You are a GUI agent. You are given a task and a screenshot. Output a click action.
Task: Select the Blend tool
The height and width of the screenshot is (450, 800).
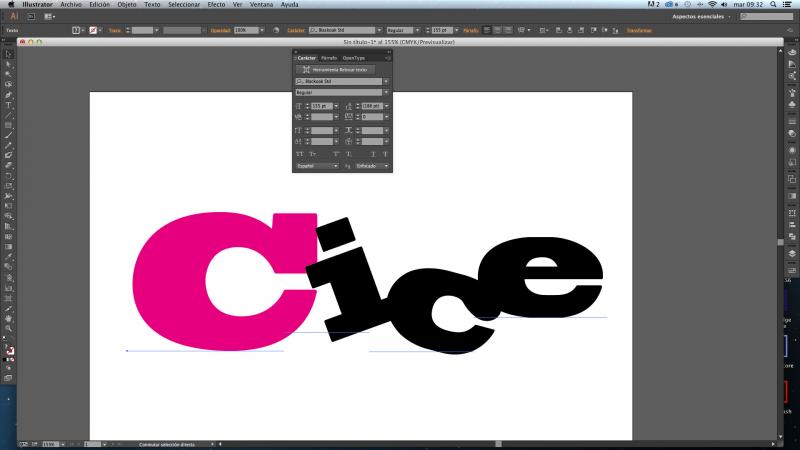9,267
